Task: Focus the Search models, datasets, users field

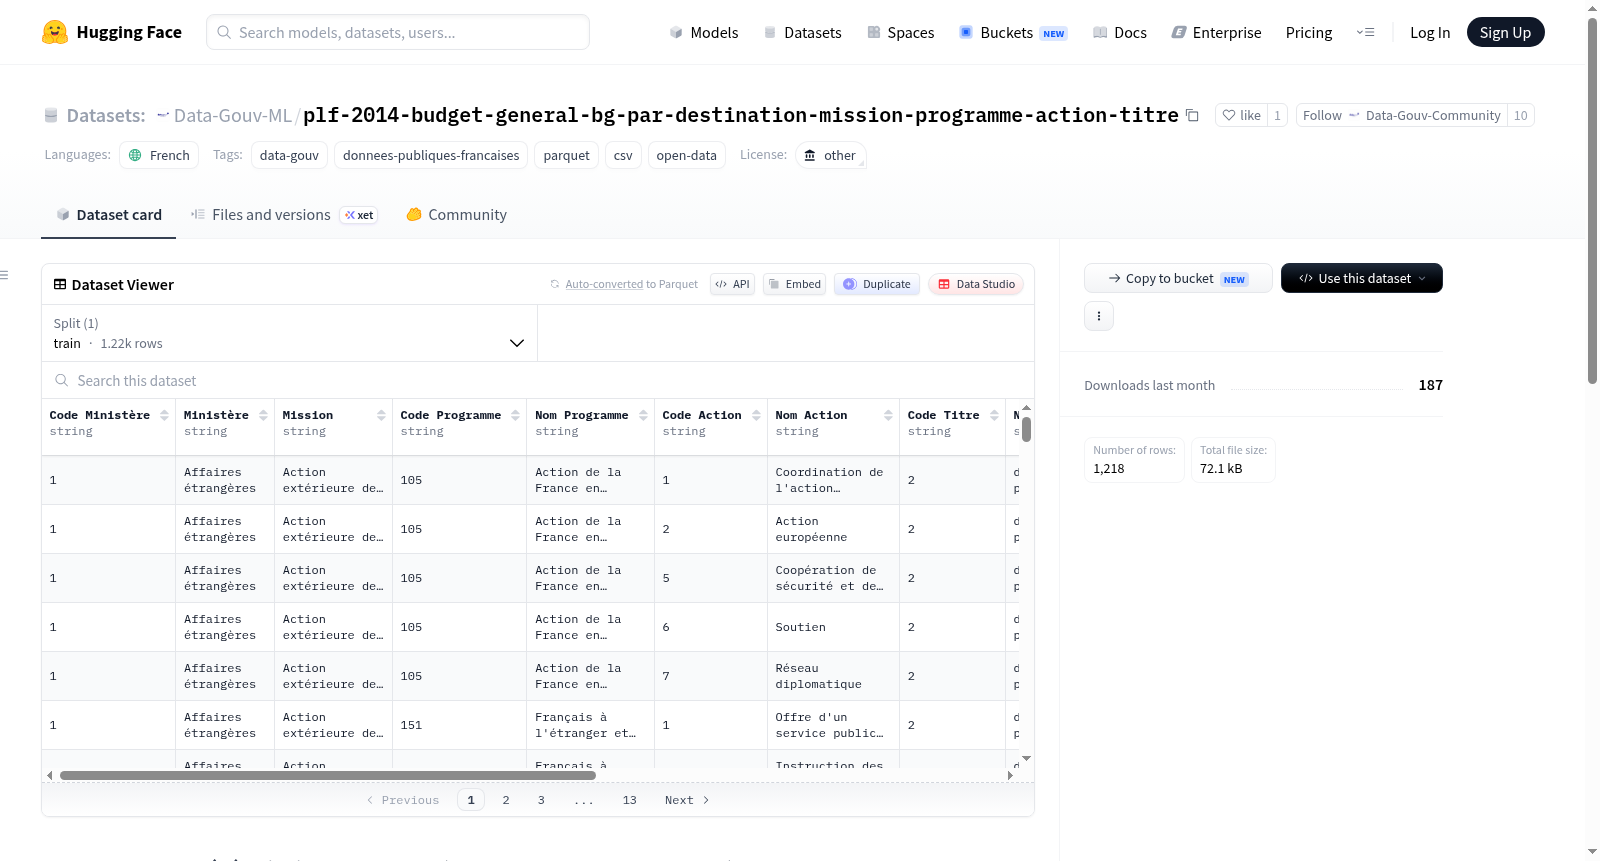Action: tap(398, 32)
